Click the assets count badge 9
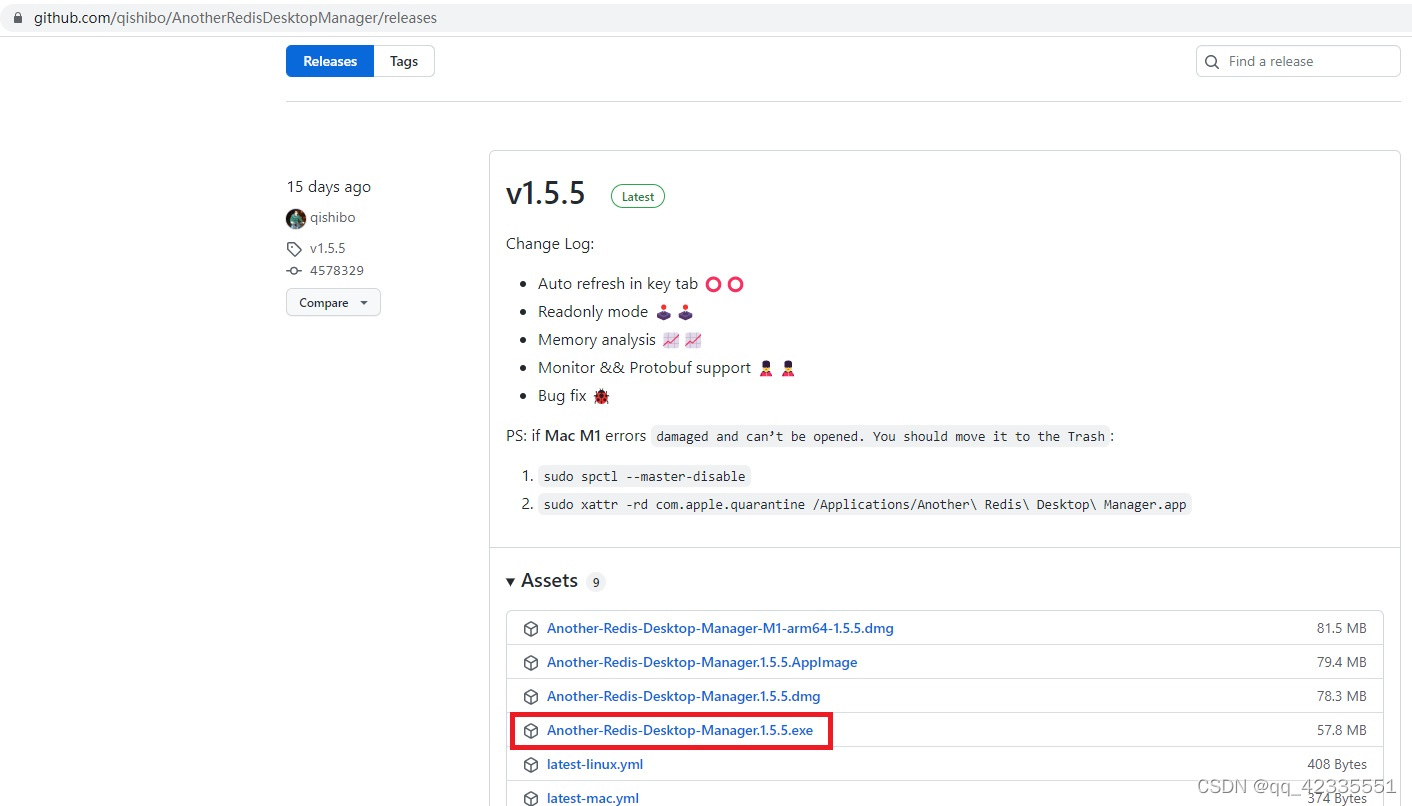The height and width of the screenshot is (806, 1412). point(595,582)
